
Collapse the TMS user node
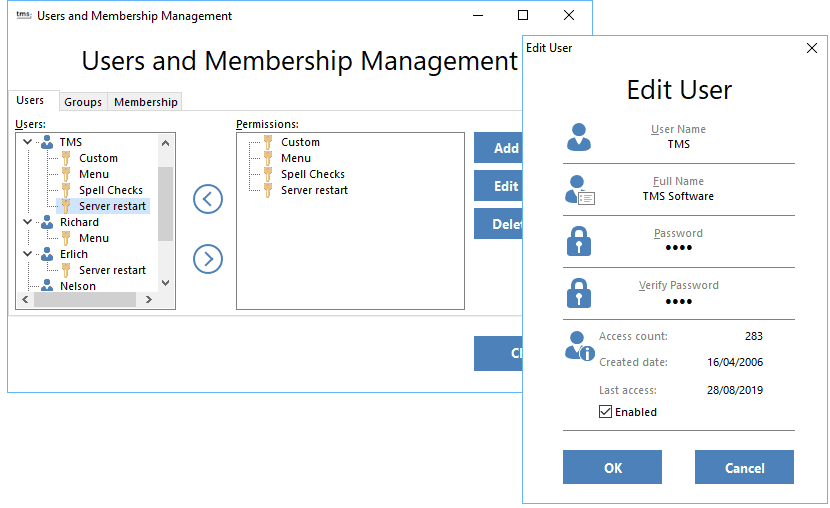[x=26, y=142]
